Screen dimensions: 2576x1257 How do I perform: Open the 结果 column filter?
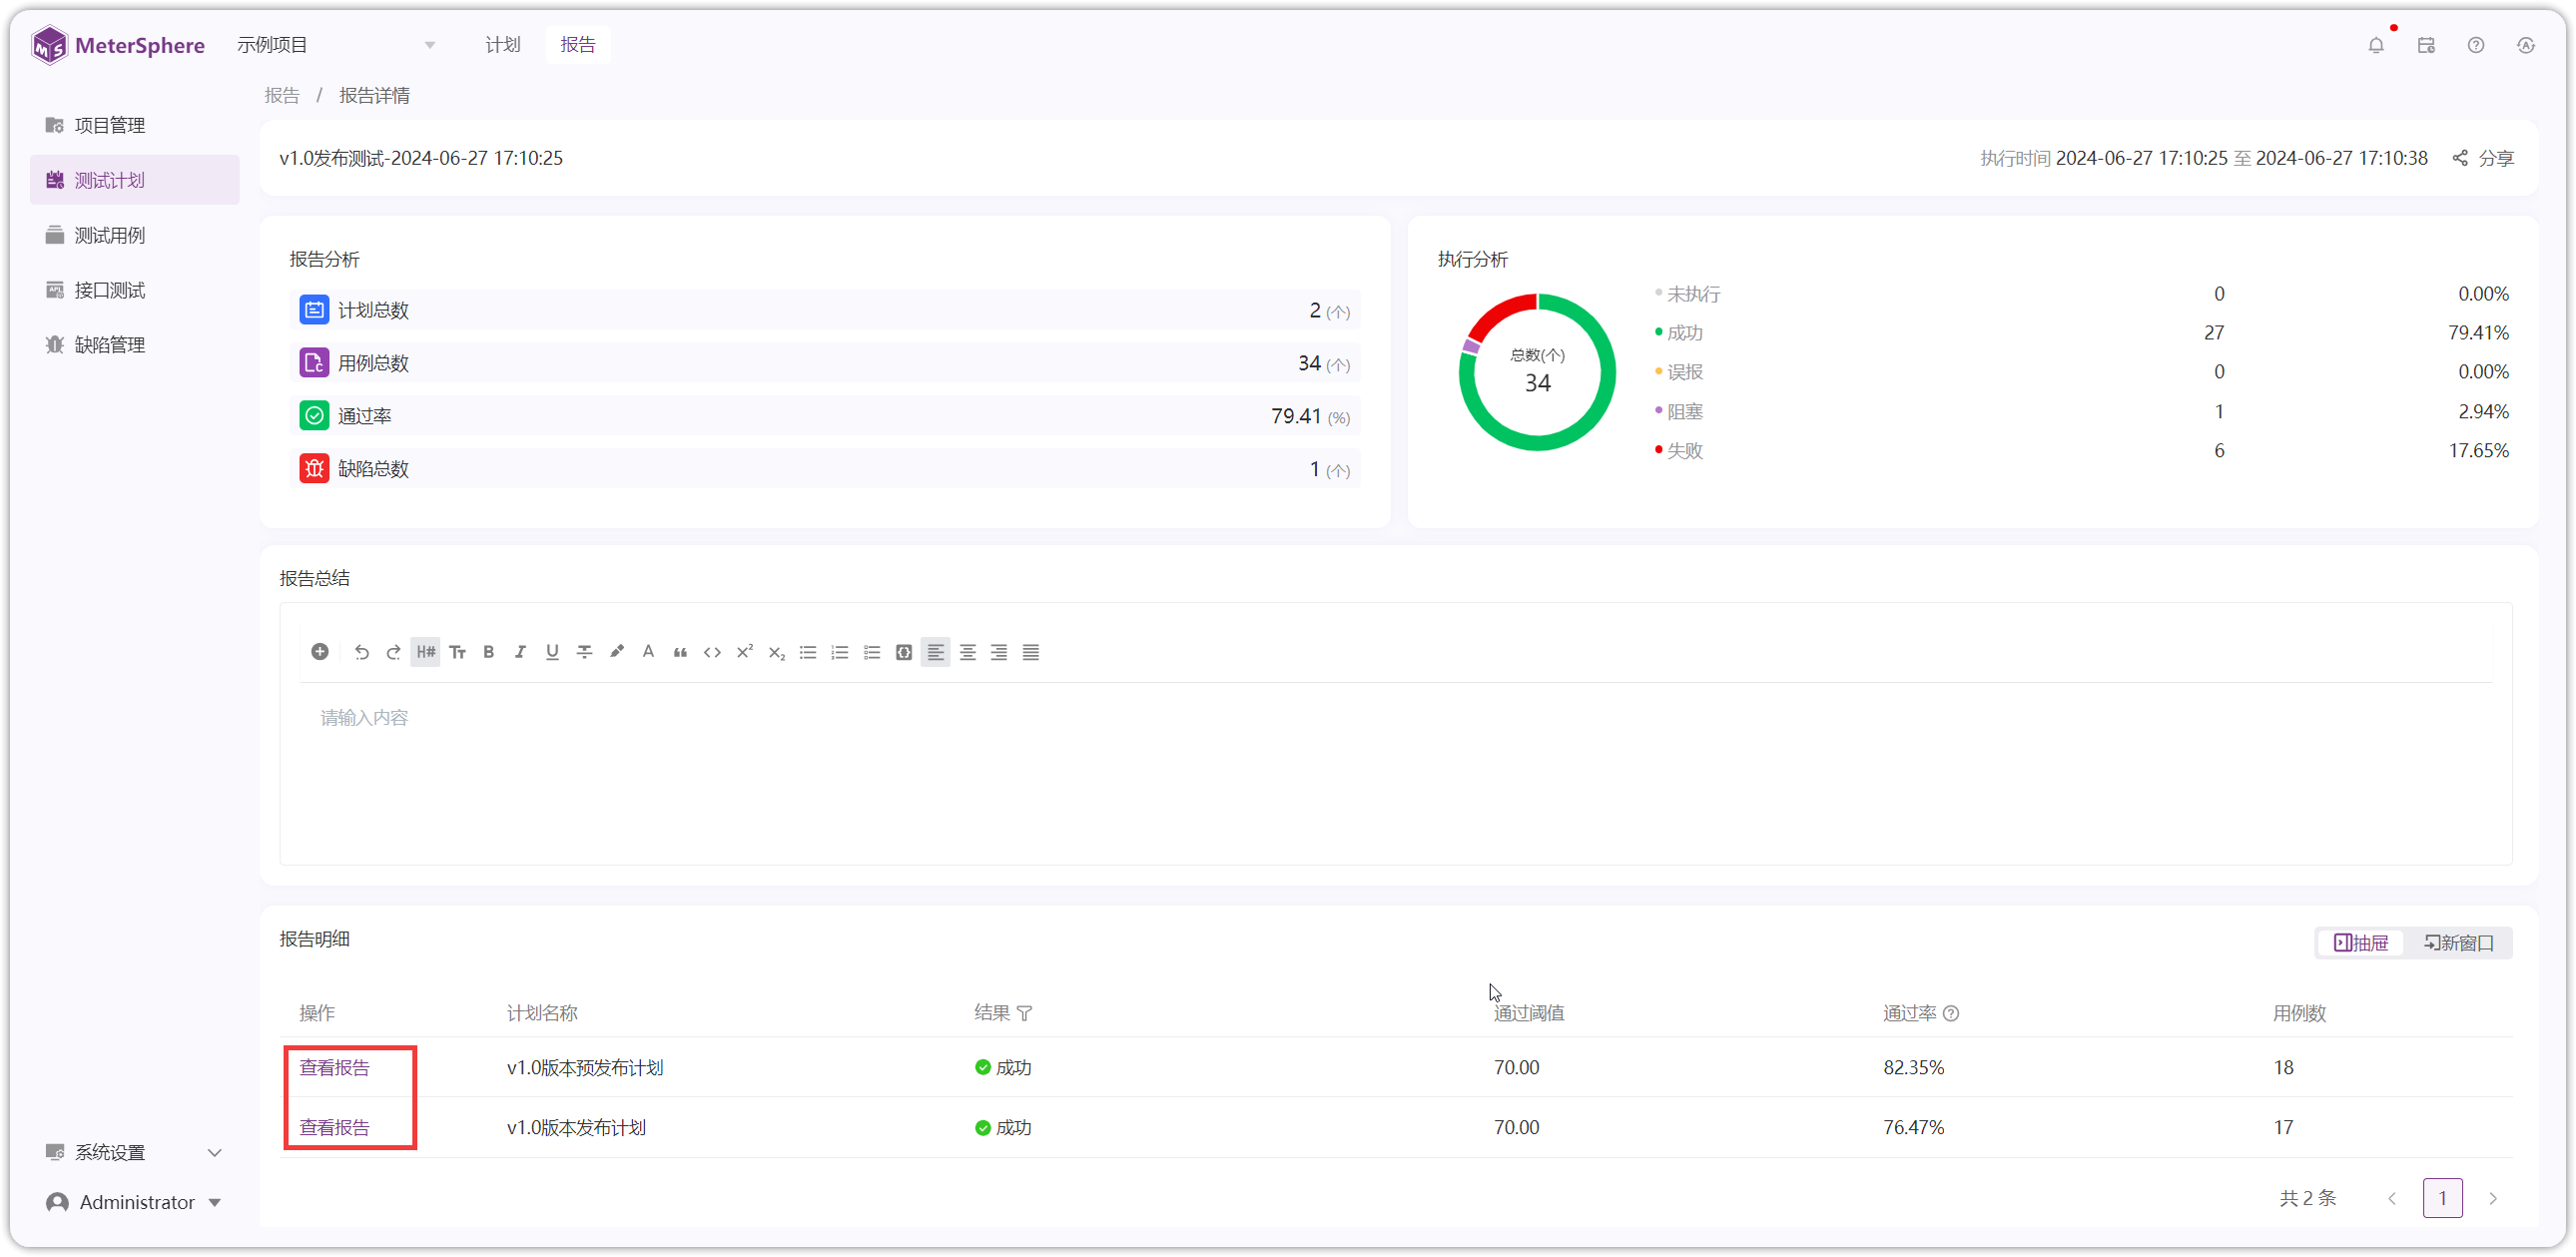(x=1025, y=1013)
